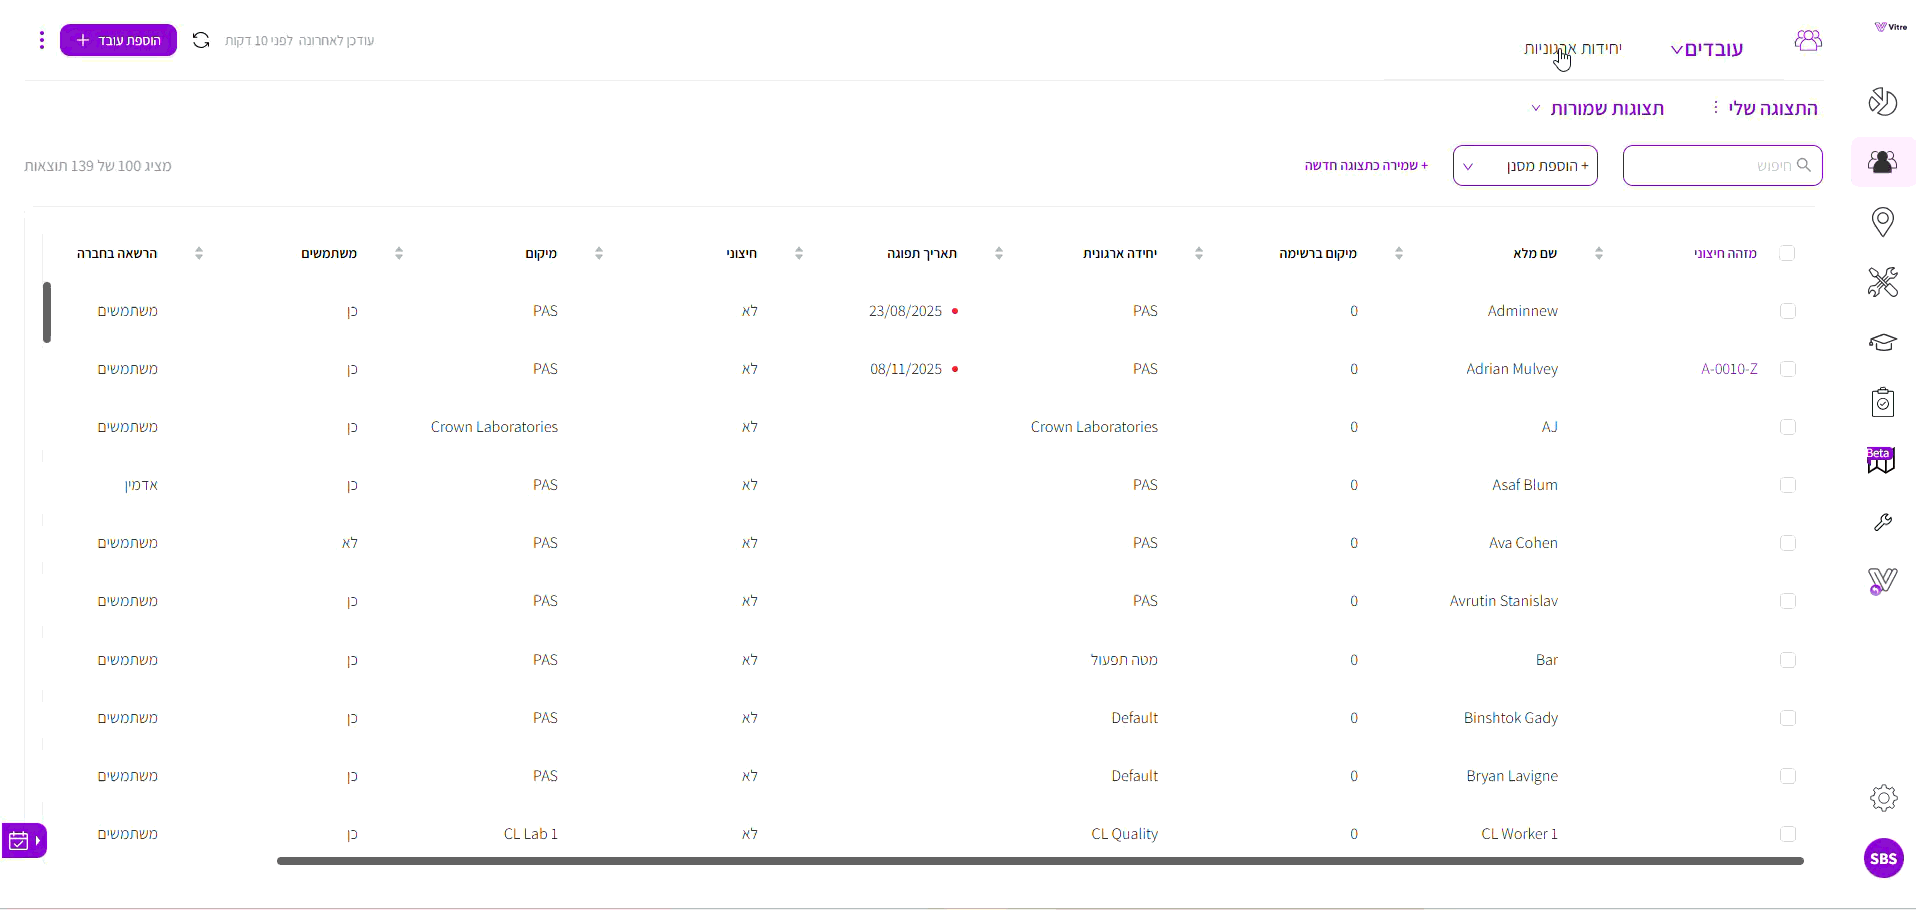Image resolution: width=1916 pixels, height=910 pixels.
Task: Open the location pin icon in sidebar
Action: (x=1882, y=222)
